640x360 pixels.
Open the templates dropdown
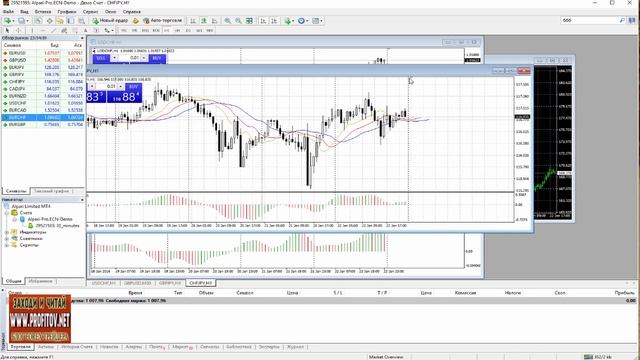tap(317, 20)
